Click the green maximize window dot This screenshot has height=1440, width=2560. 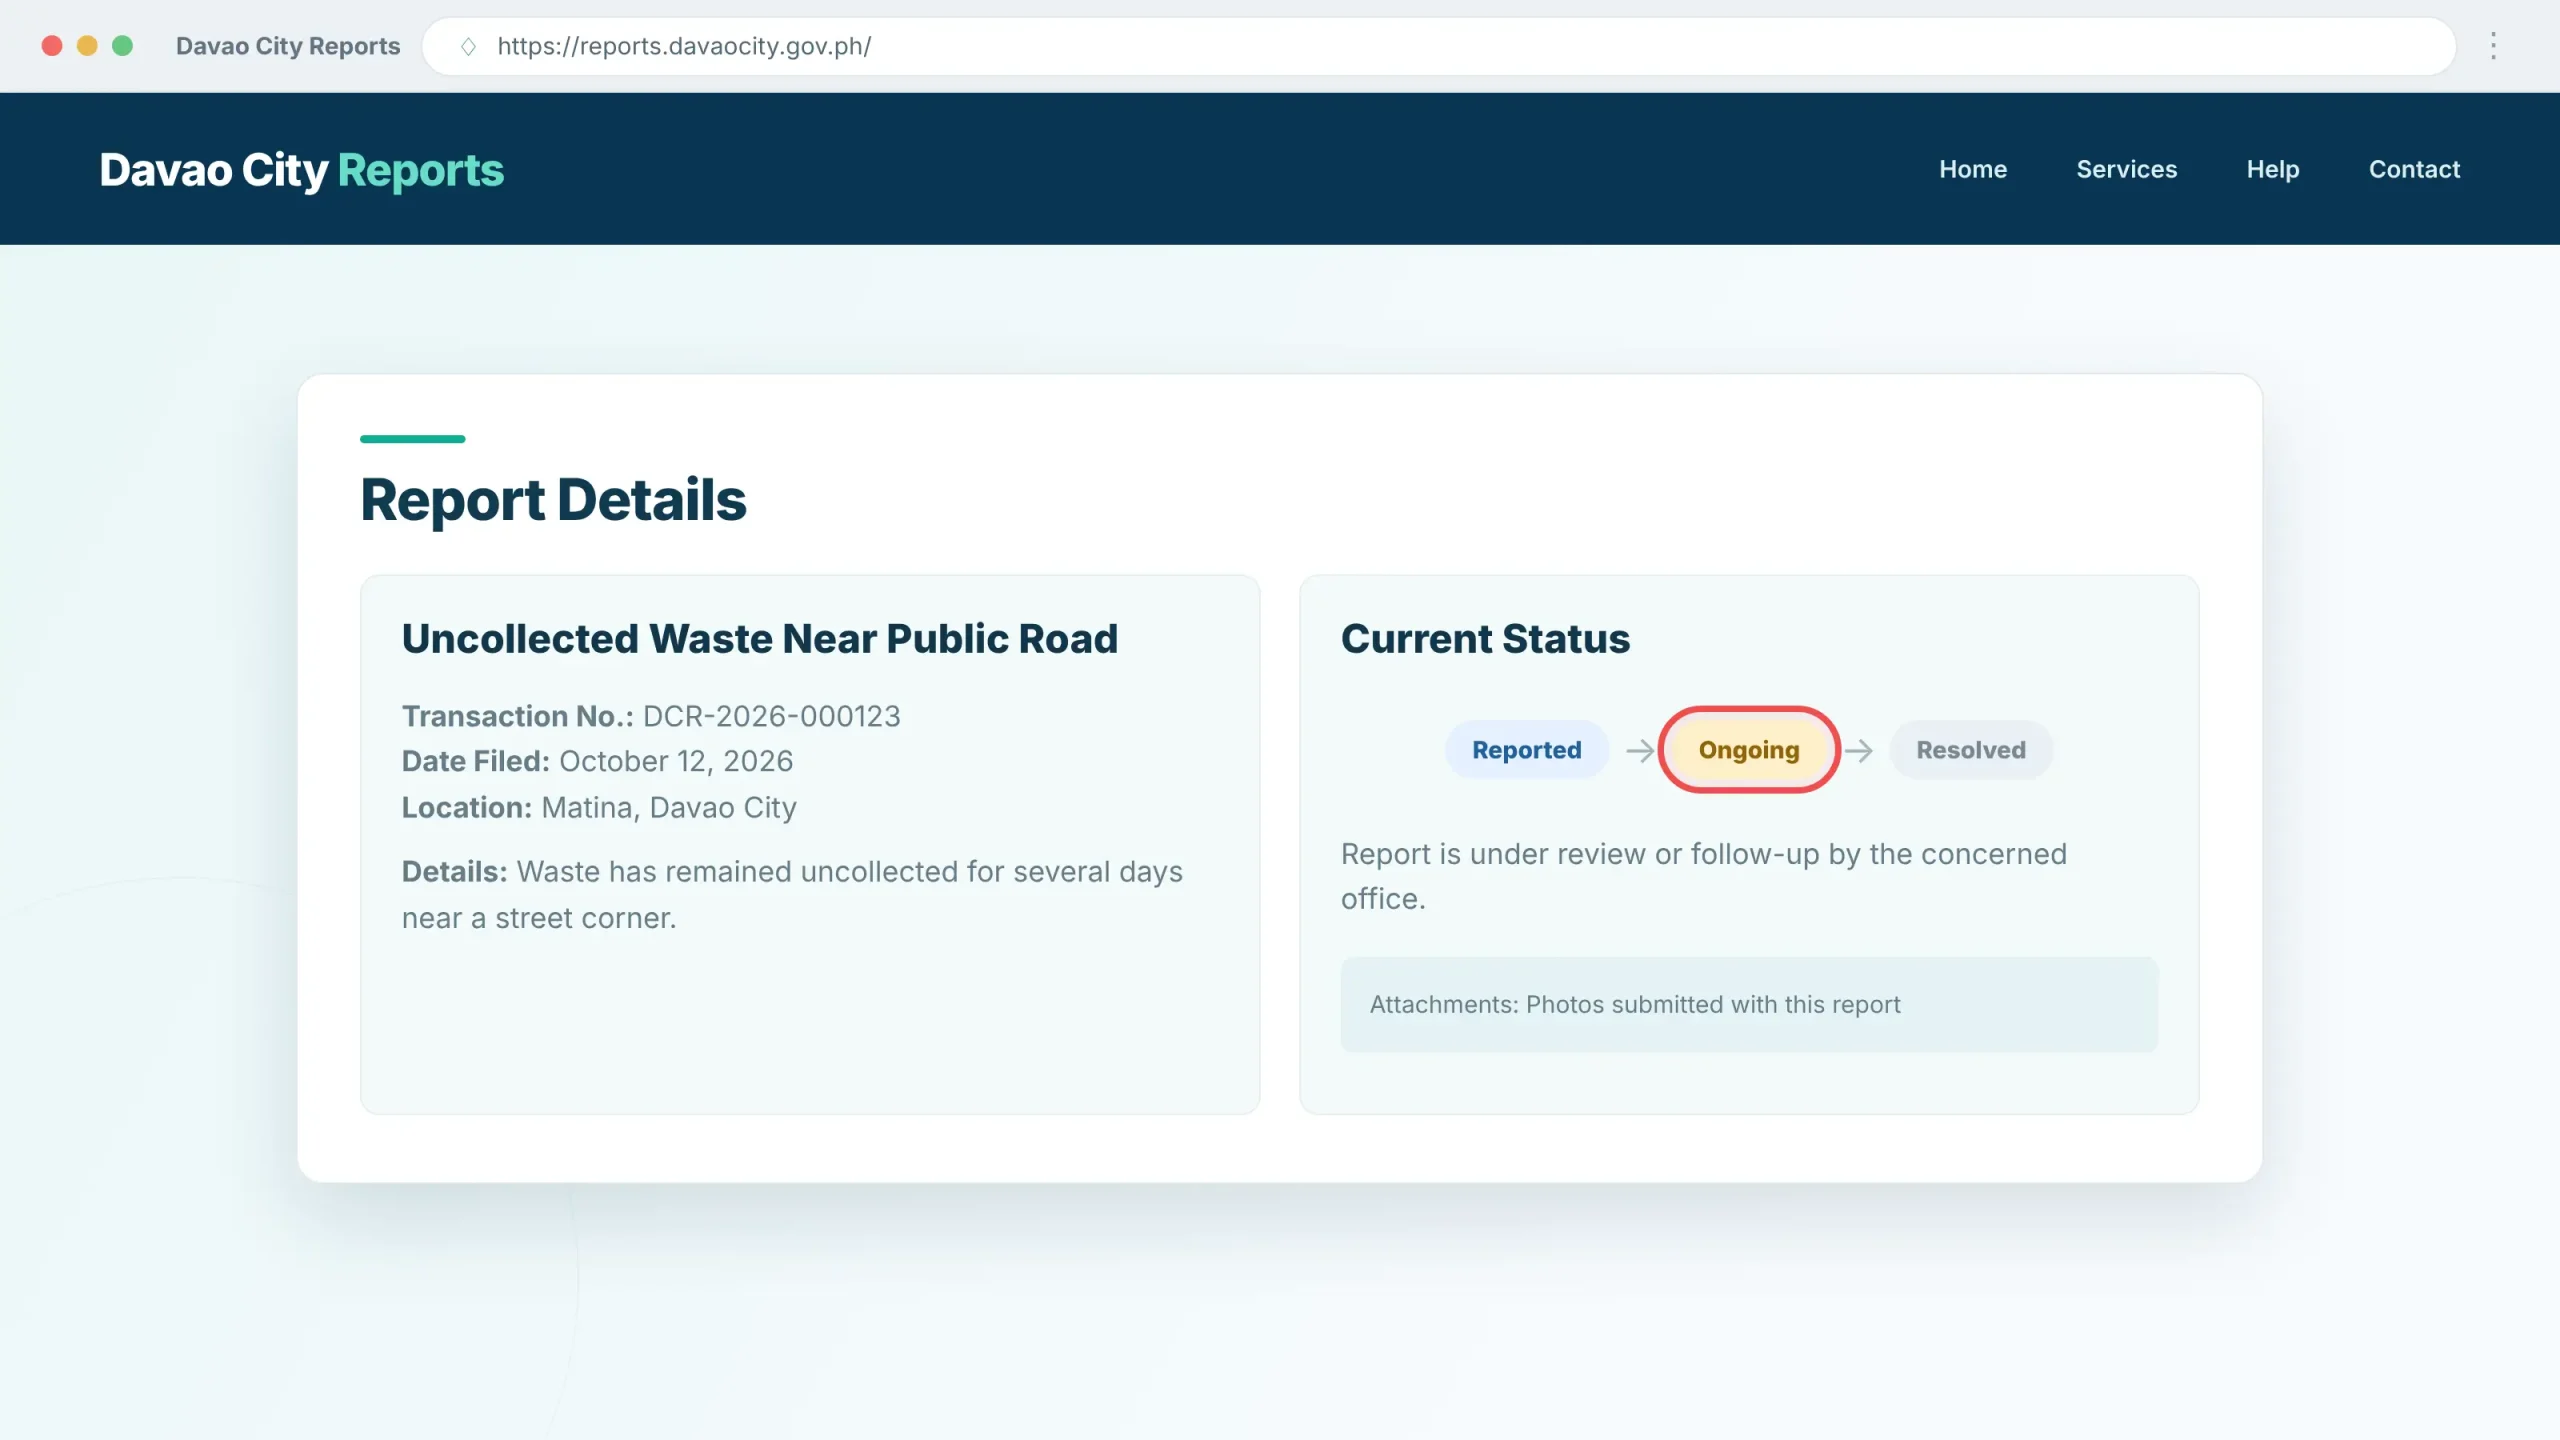pyautogui.click(x=122, y=46)
